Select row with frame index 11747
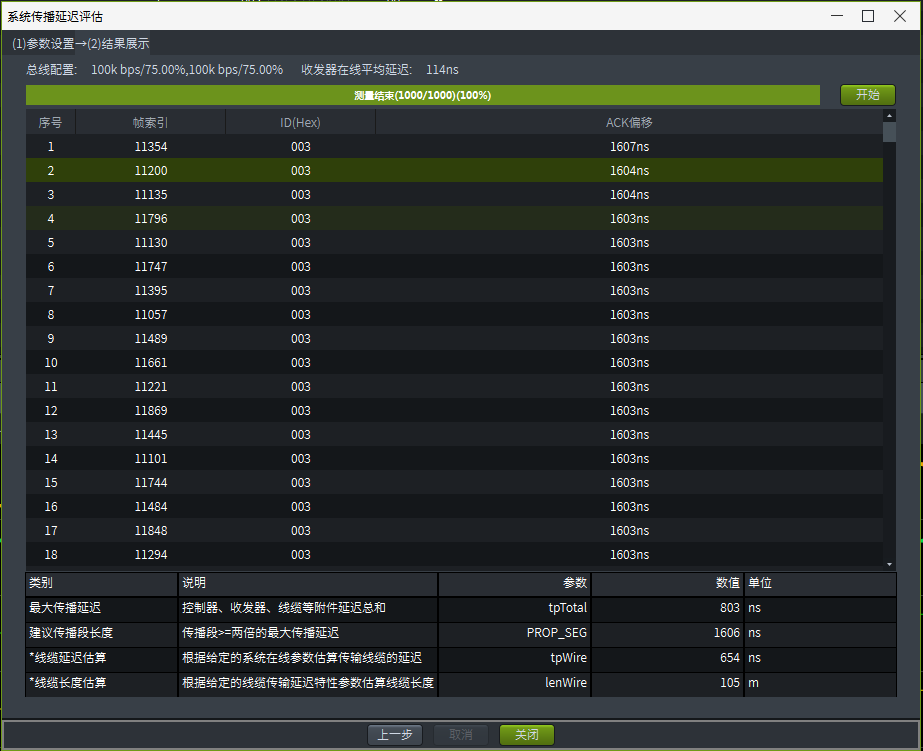Viewport: 923px width, 751px height. click(x=454, y=267)
